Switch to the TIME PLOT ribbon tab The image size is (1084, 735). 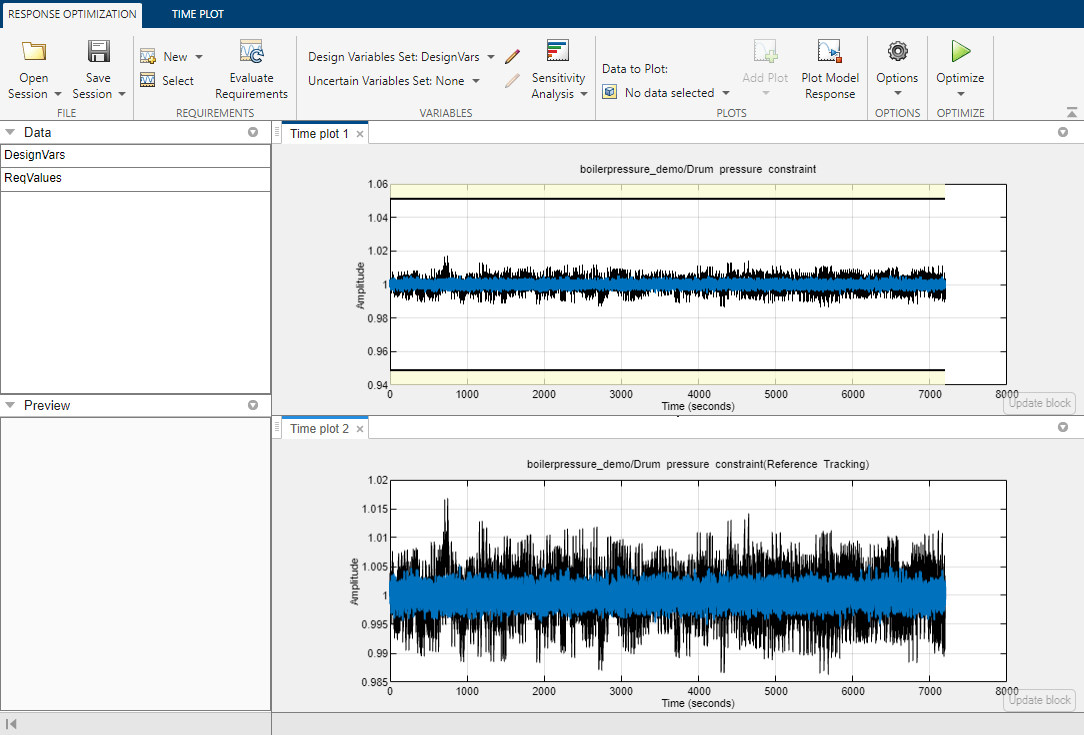(197, 14)
